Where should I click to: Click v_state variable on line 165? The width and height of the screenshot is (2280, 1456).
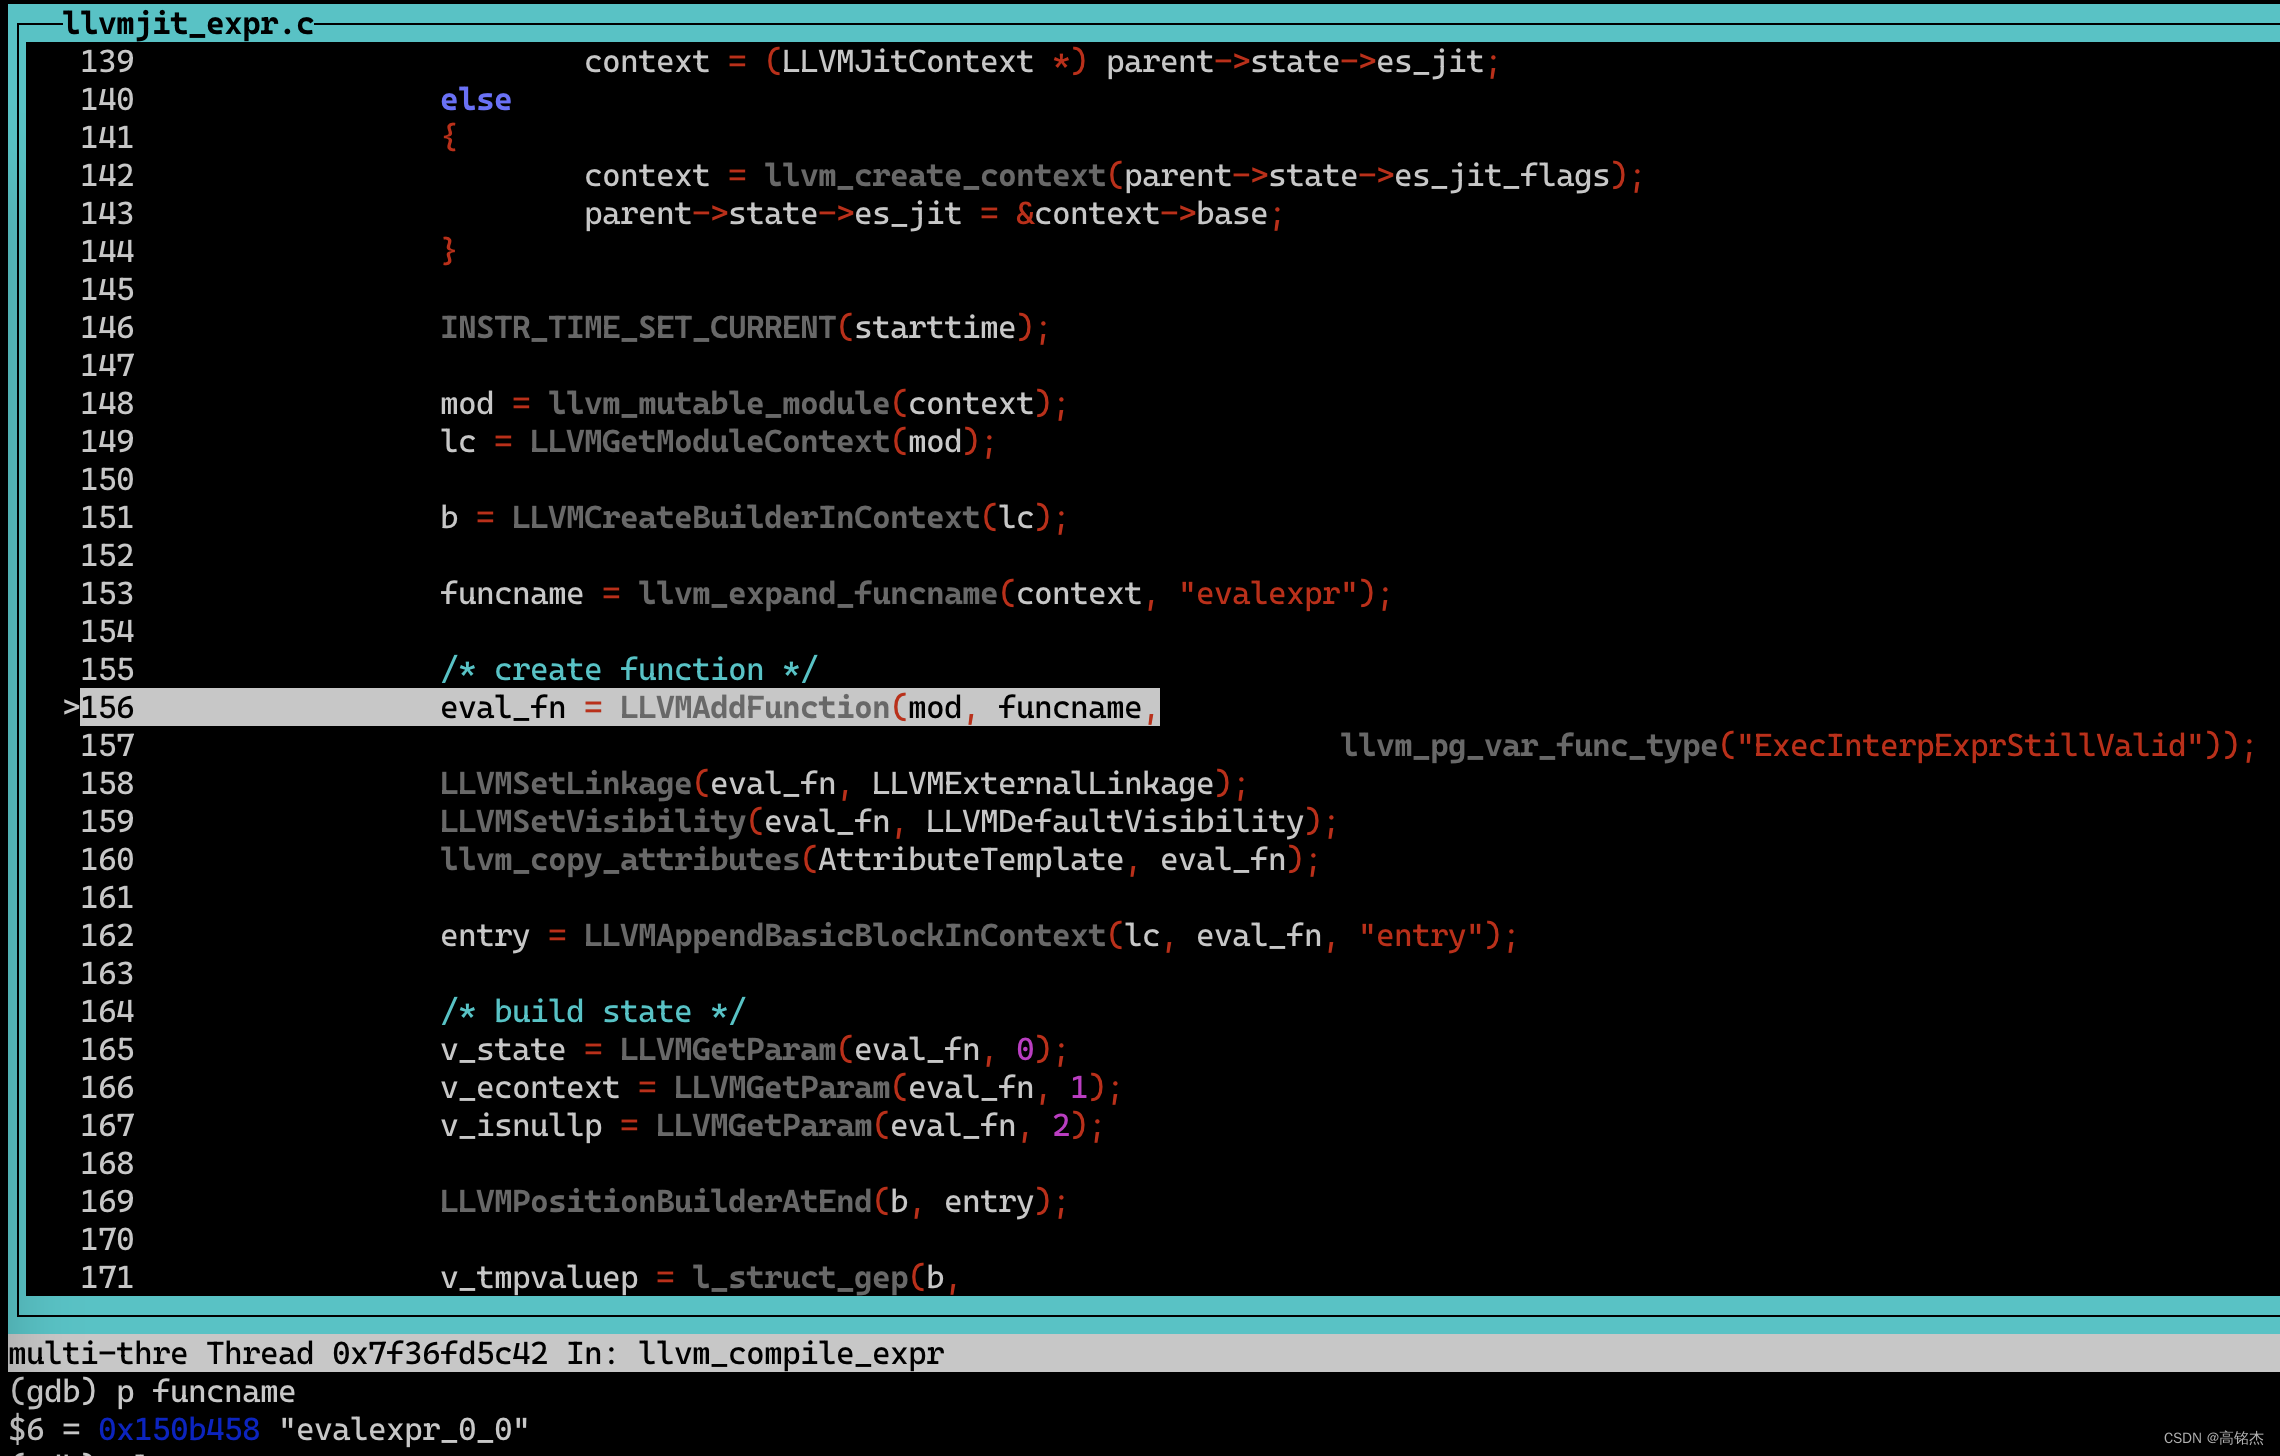pyautogui.click(x=503, y=1050)
